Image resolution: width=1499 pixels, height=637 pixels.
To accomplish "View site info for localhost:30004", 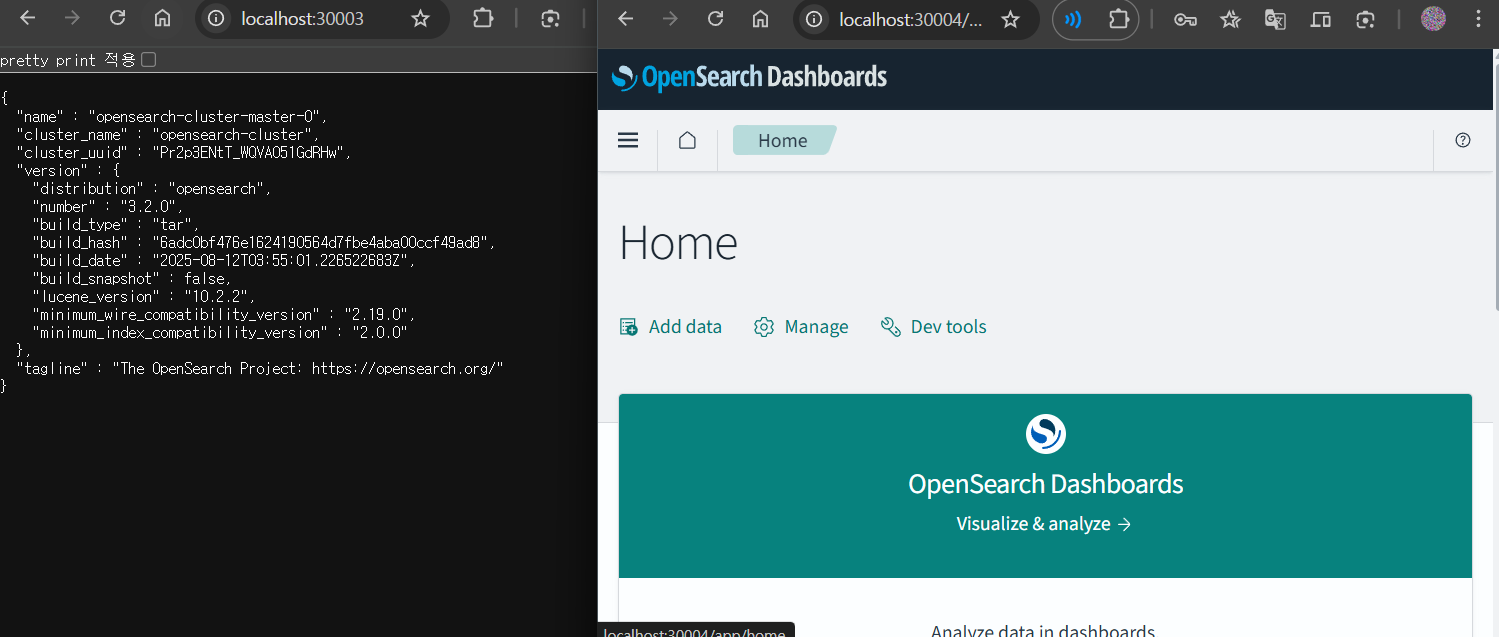I will 815,19.
